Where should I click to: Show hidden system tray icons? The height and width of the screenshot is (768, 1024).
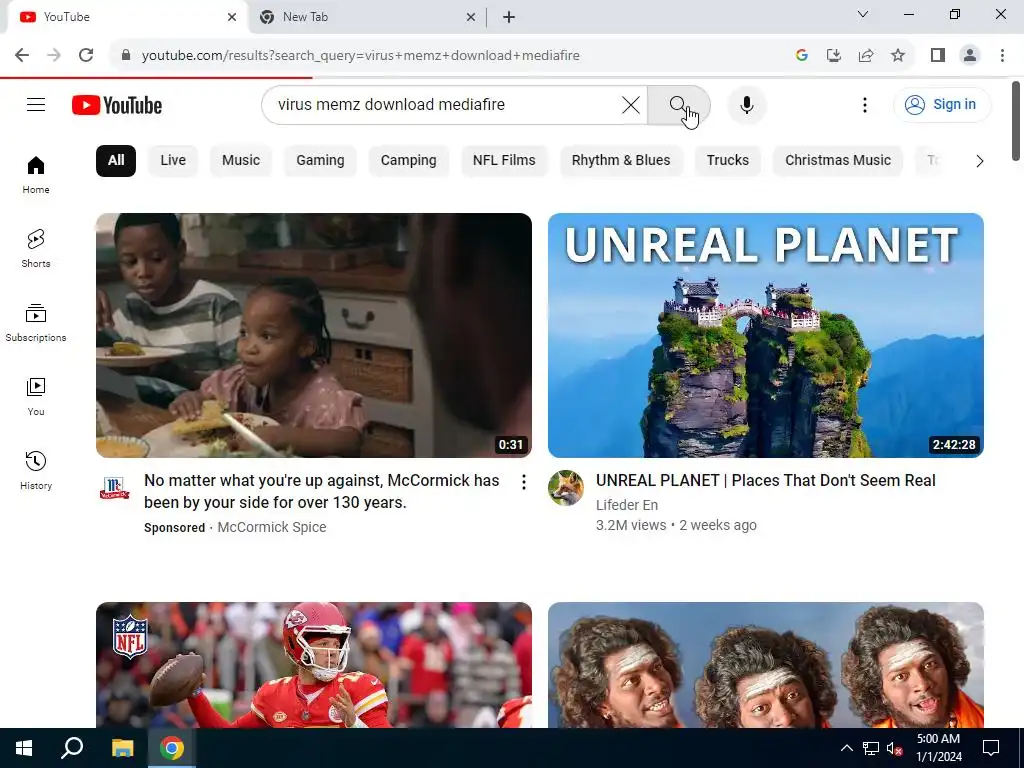coord(846,748)
